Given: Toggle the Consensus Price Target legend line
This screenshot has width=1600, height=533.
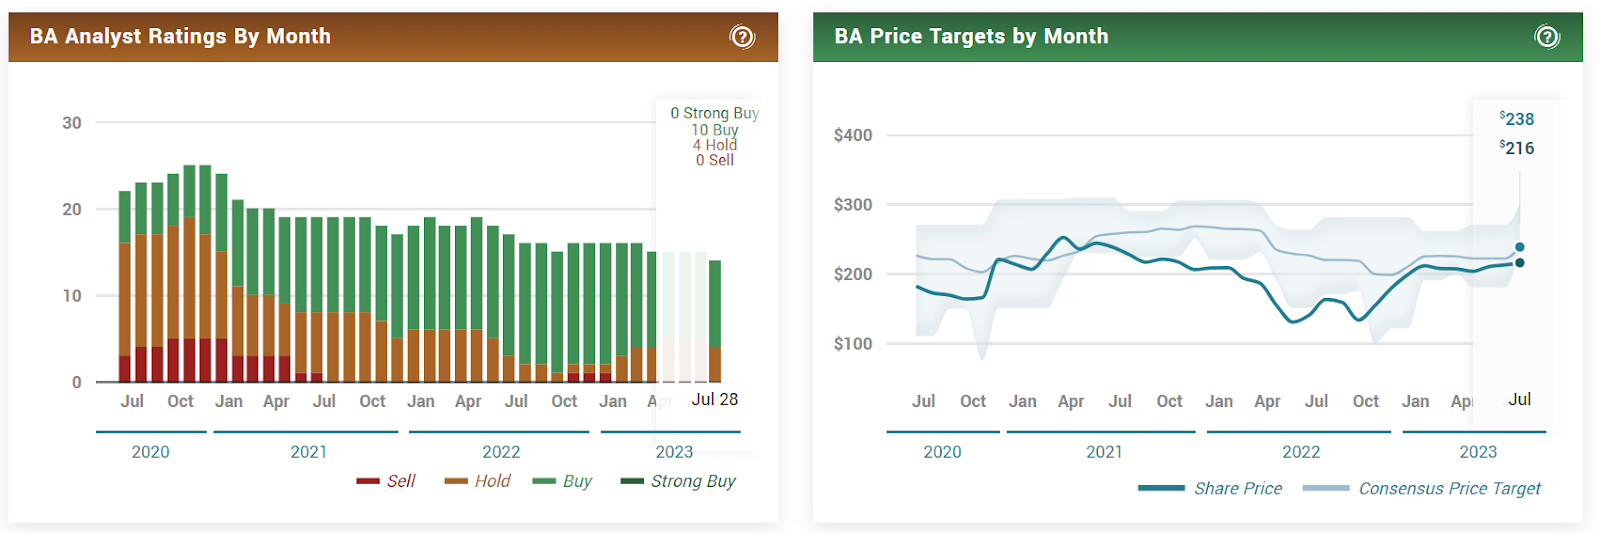Looking at the screenshot, I should tap(1422, 488).
